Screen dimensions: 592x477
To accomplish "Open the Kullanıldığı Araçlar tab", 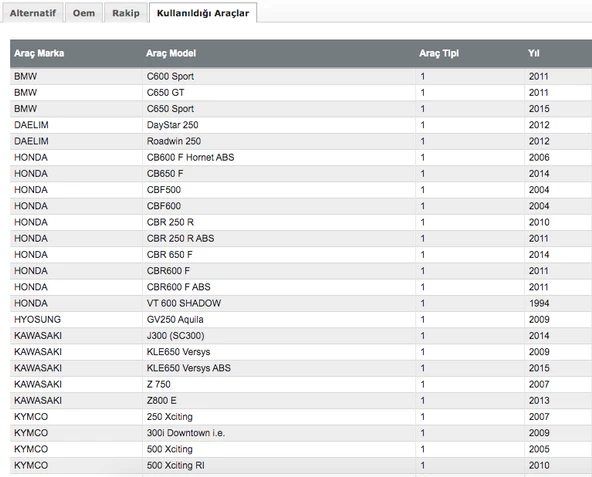I will click(203, 13).
